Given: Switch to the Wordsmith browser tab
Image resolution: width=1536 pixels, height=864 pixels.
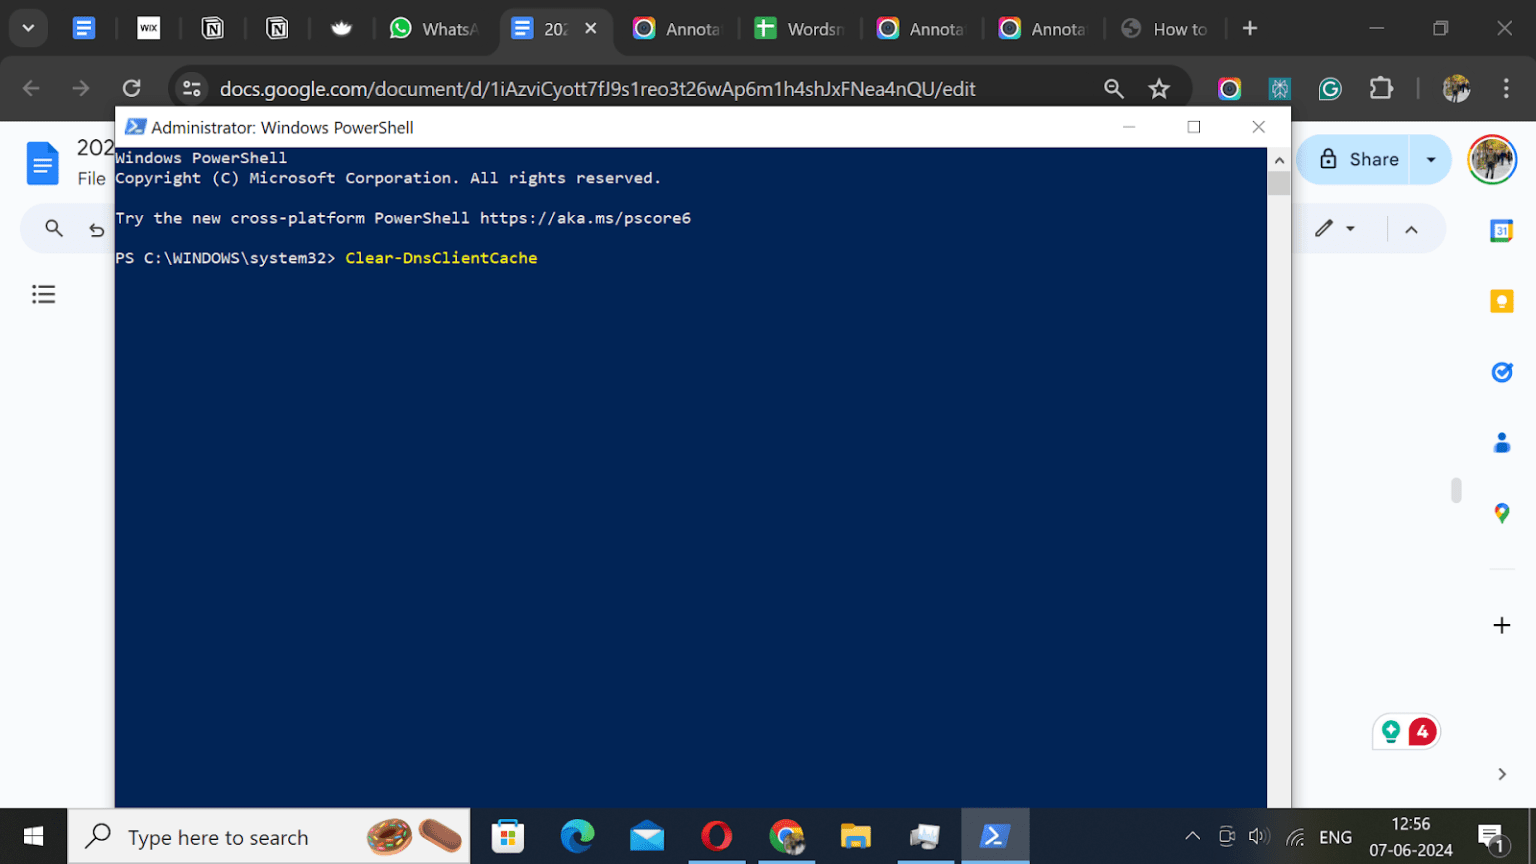Looking at the screenshot, I should point(800,28).
